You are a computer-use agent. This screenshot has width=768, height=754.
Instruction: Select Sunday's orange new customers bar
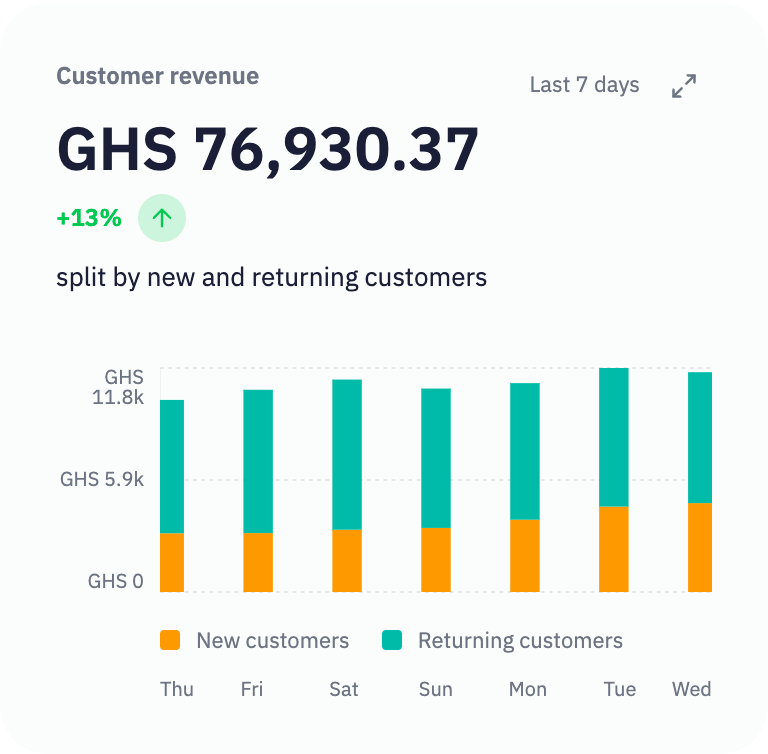click(x=436, y=559)
